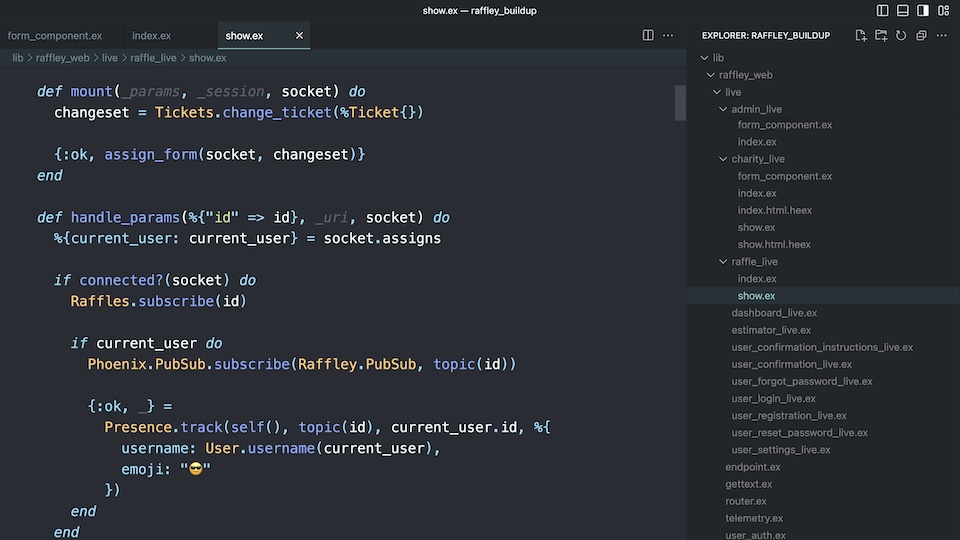Viewport: 960px width, 540px height.
Task: Open index.ex under admin_live
Action: click(757, 141)
